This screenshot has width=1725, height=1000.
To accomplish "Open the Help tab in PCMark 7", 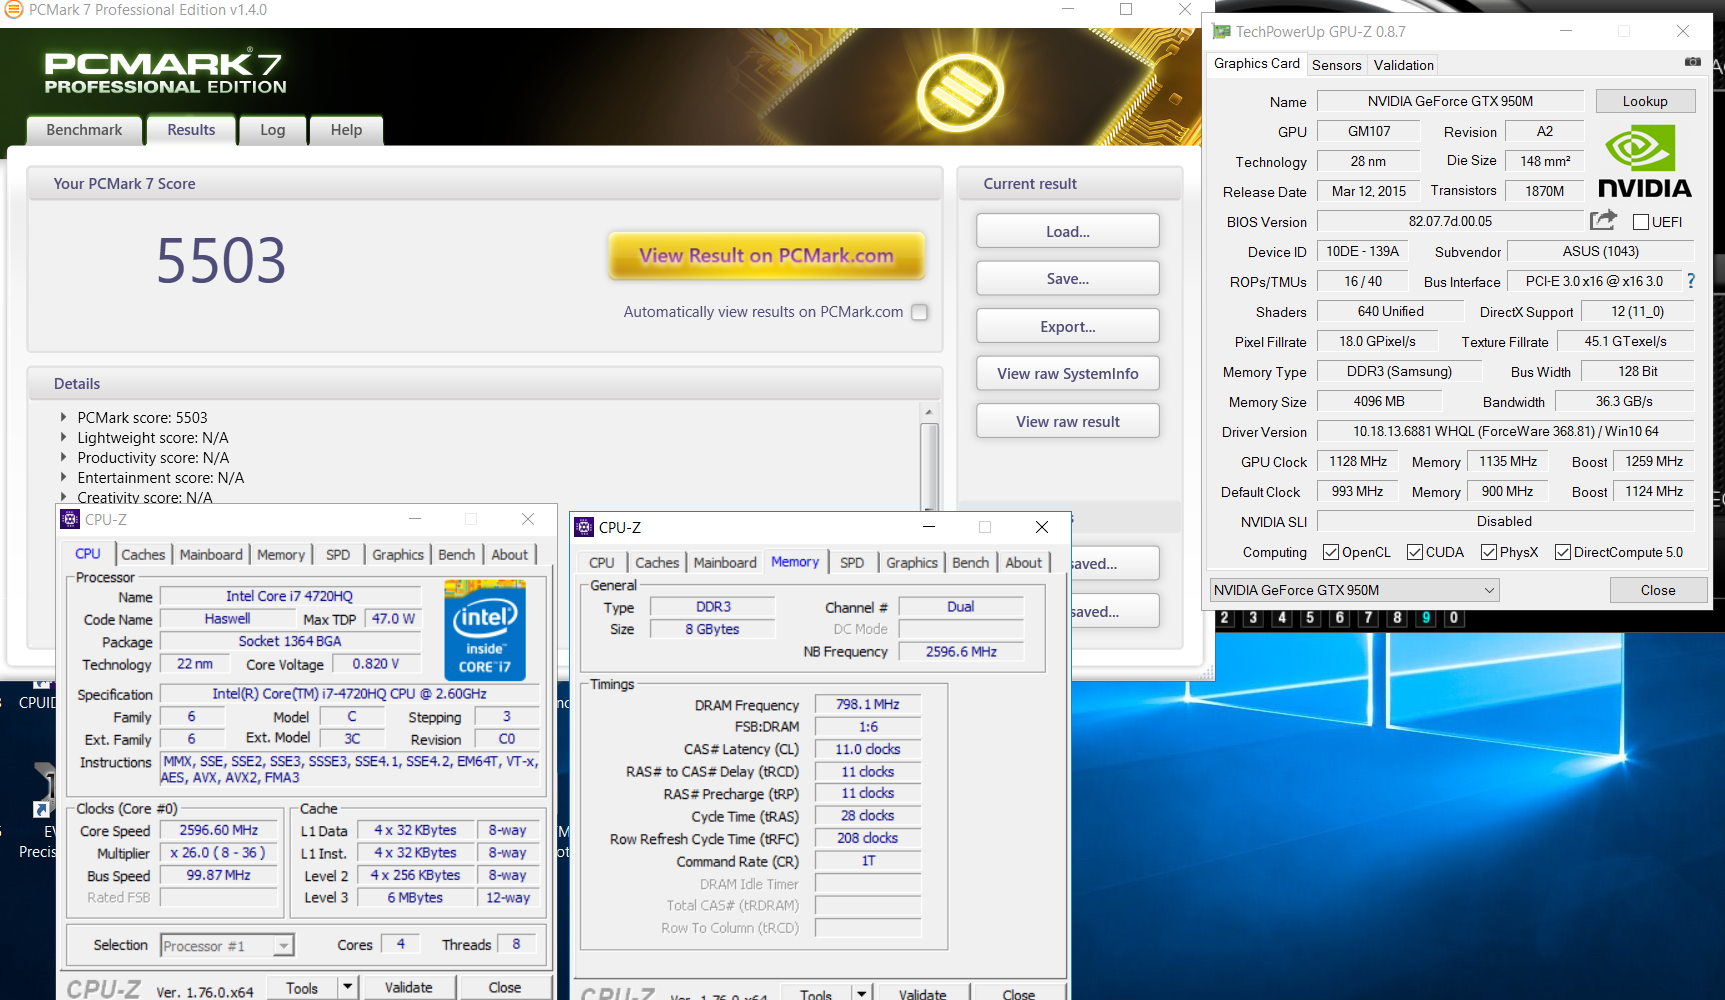I will (x=346, y=130).
